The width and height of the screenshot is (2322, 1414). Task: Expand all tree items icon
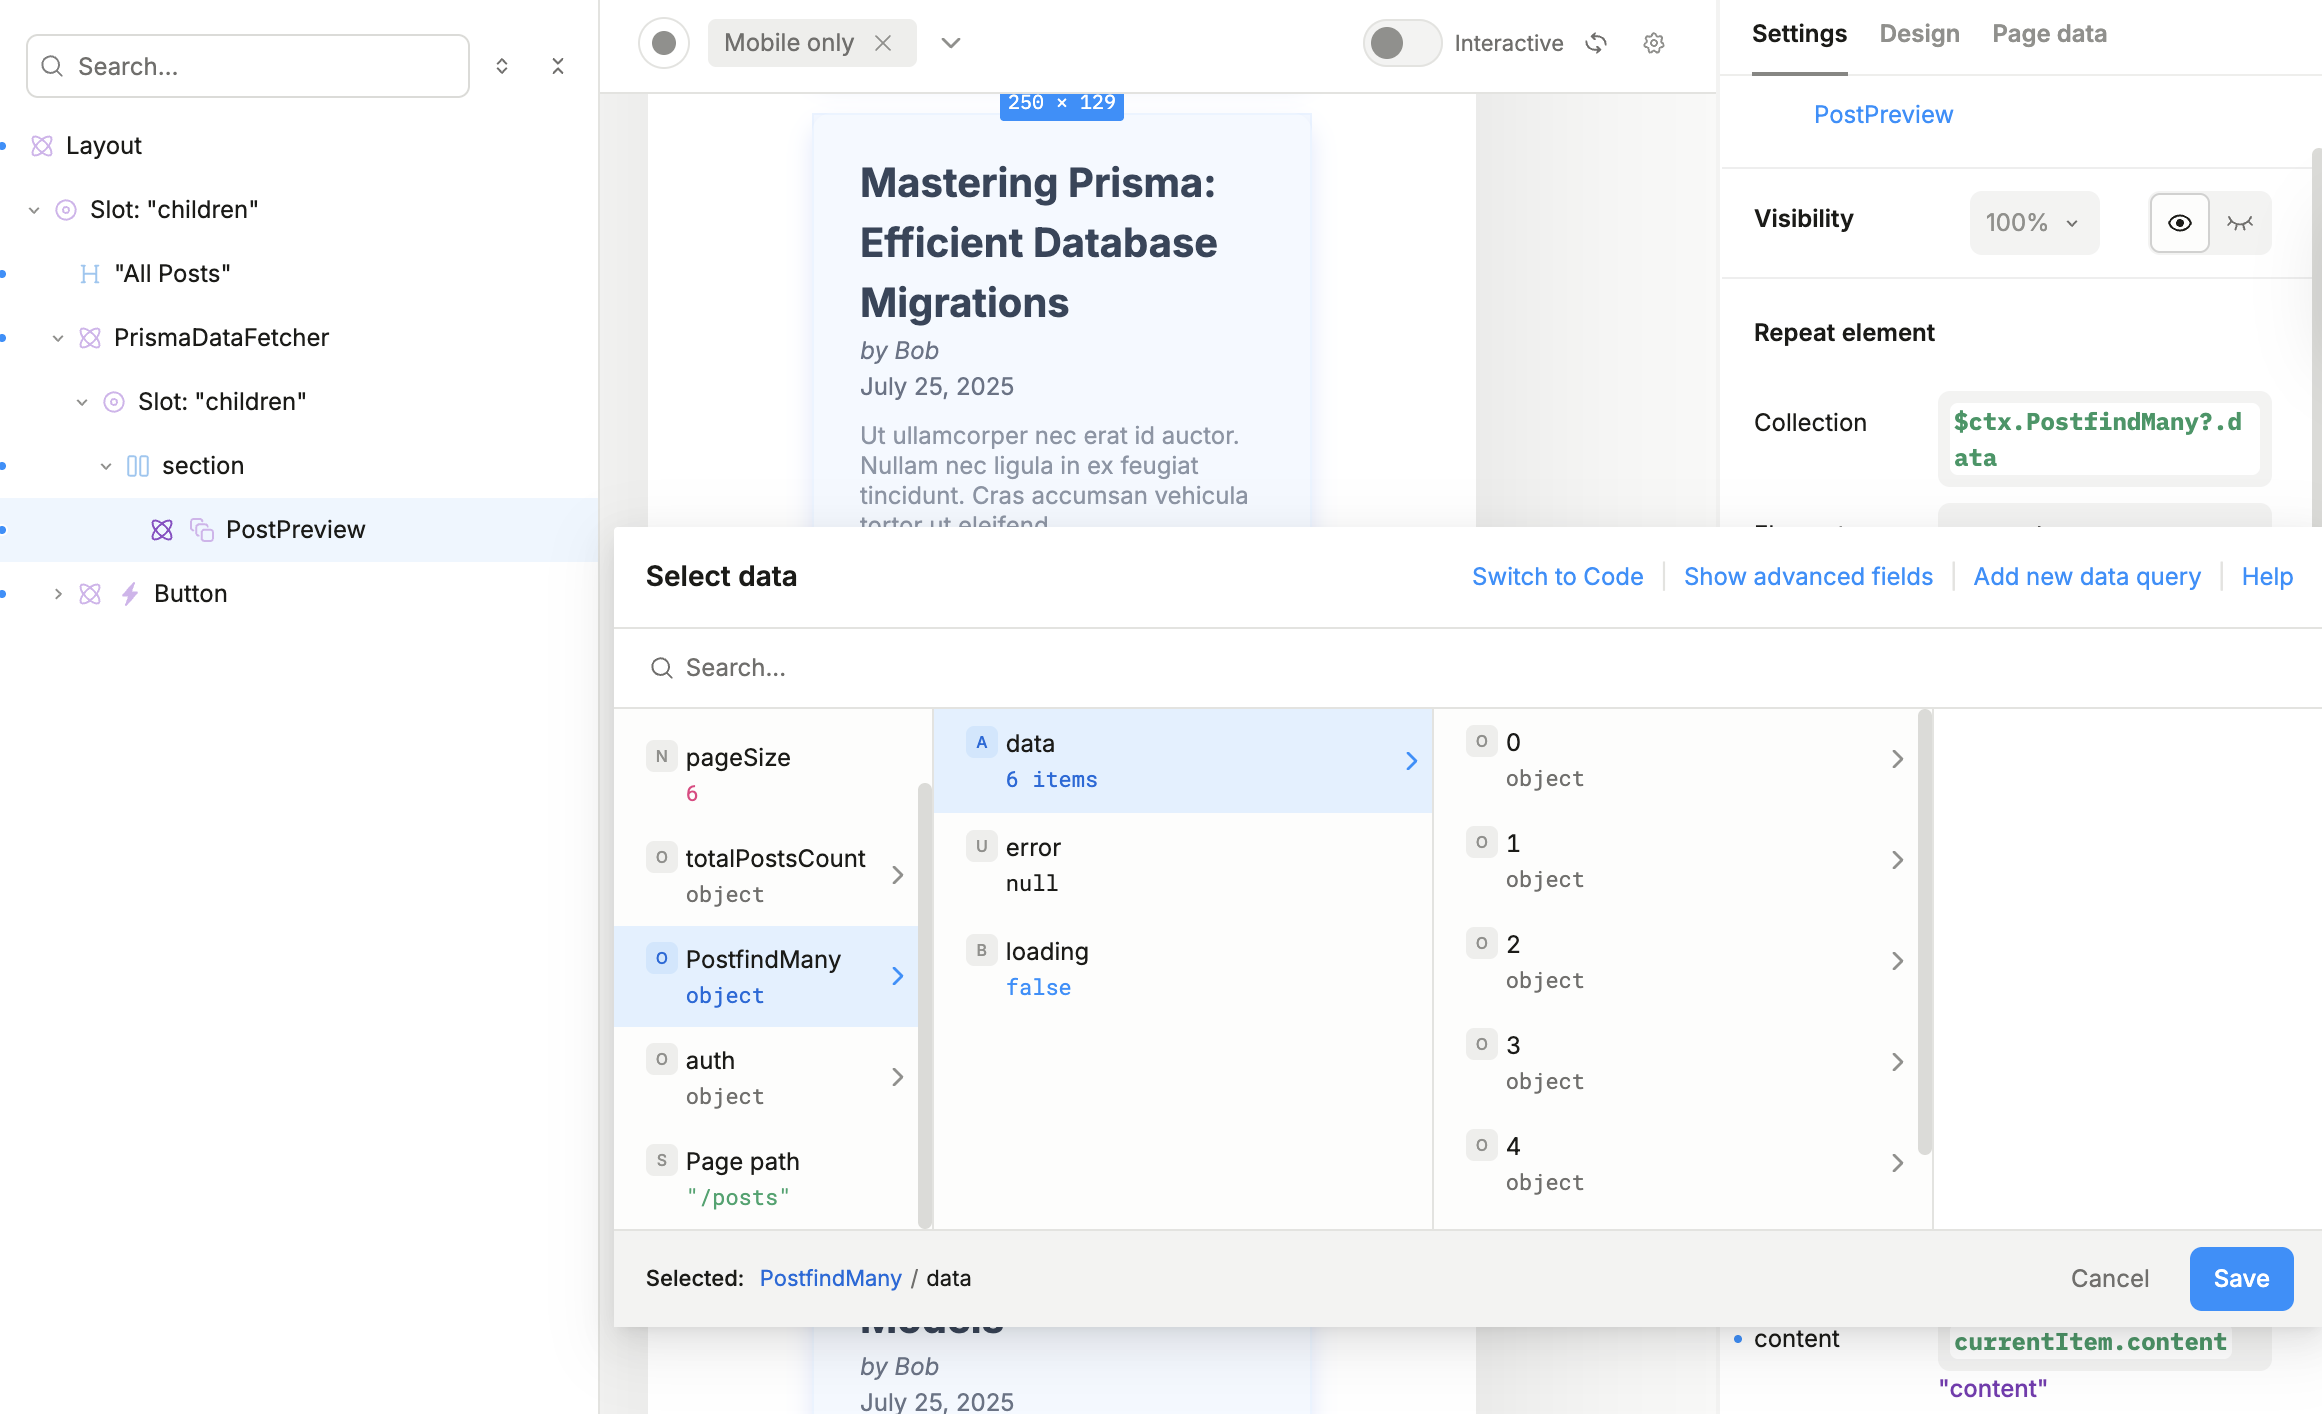[502, 66]
